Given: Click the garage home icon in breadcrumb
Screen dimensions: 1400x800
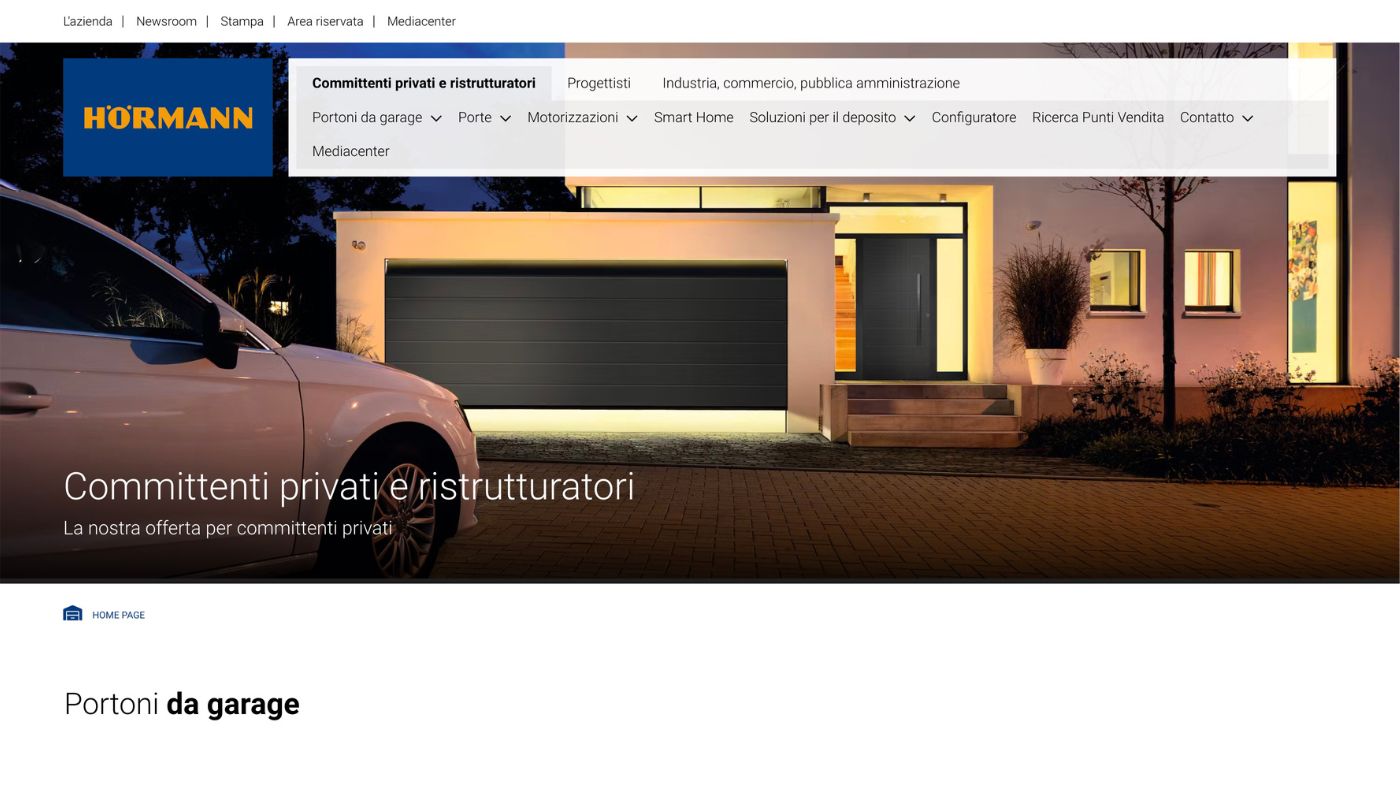Looking at the screenshot, I should pyautogui.click(x=73, y=614).
